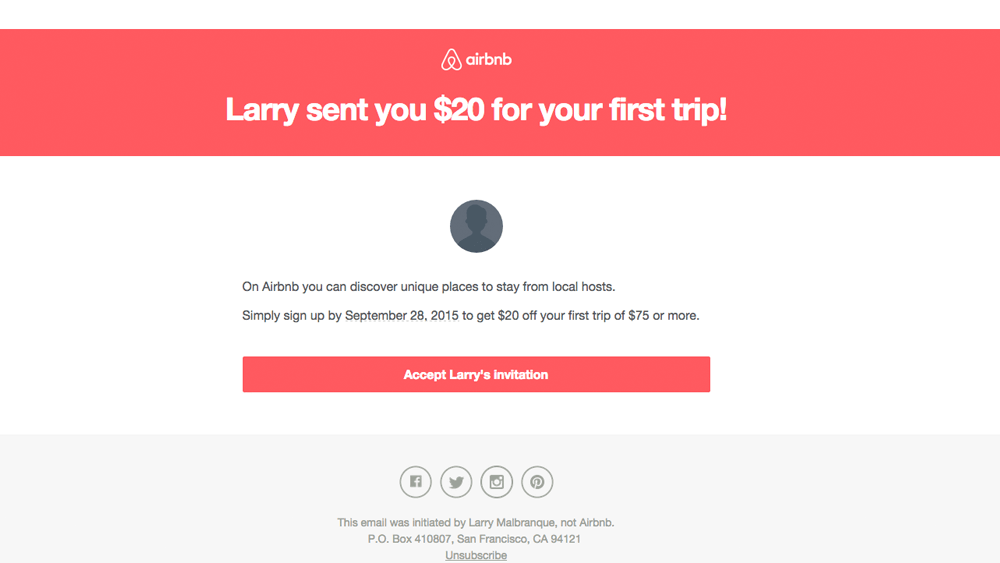Image resolution: width=1000 pixels, height=563 pixels.
Task: Click "first trip!" at the headline end
Action: (667, 110)
